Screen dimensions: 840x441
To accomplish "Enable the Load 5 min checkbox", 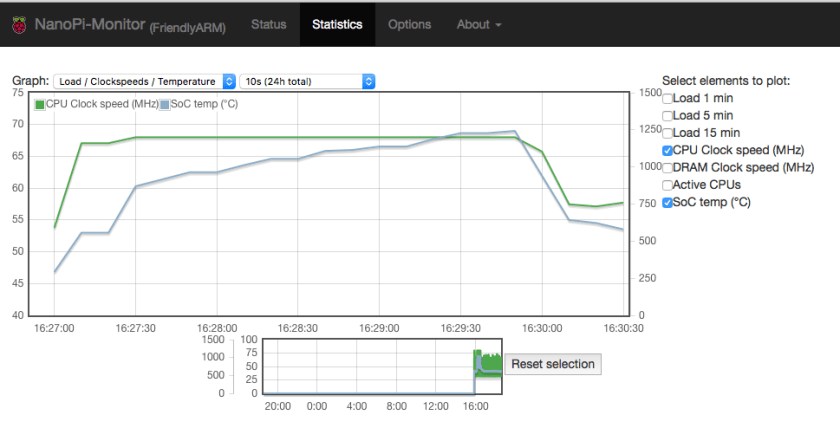I will point(667,115).
